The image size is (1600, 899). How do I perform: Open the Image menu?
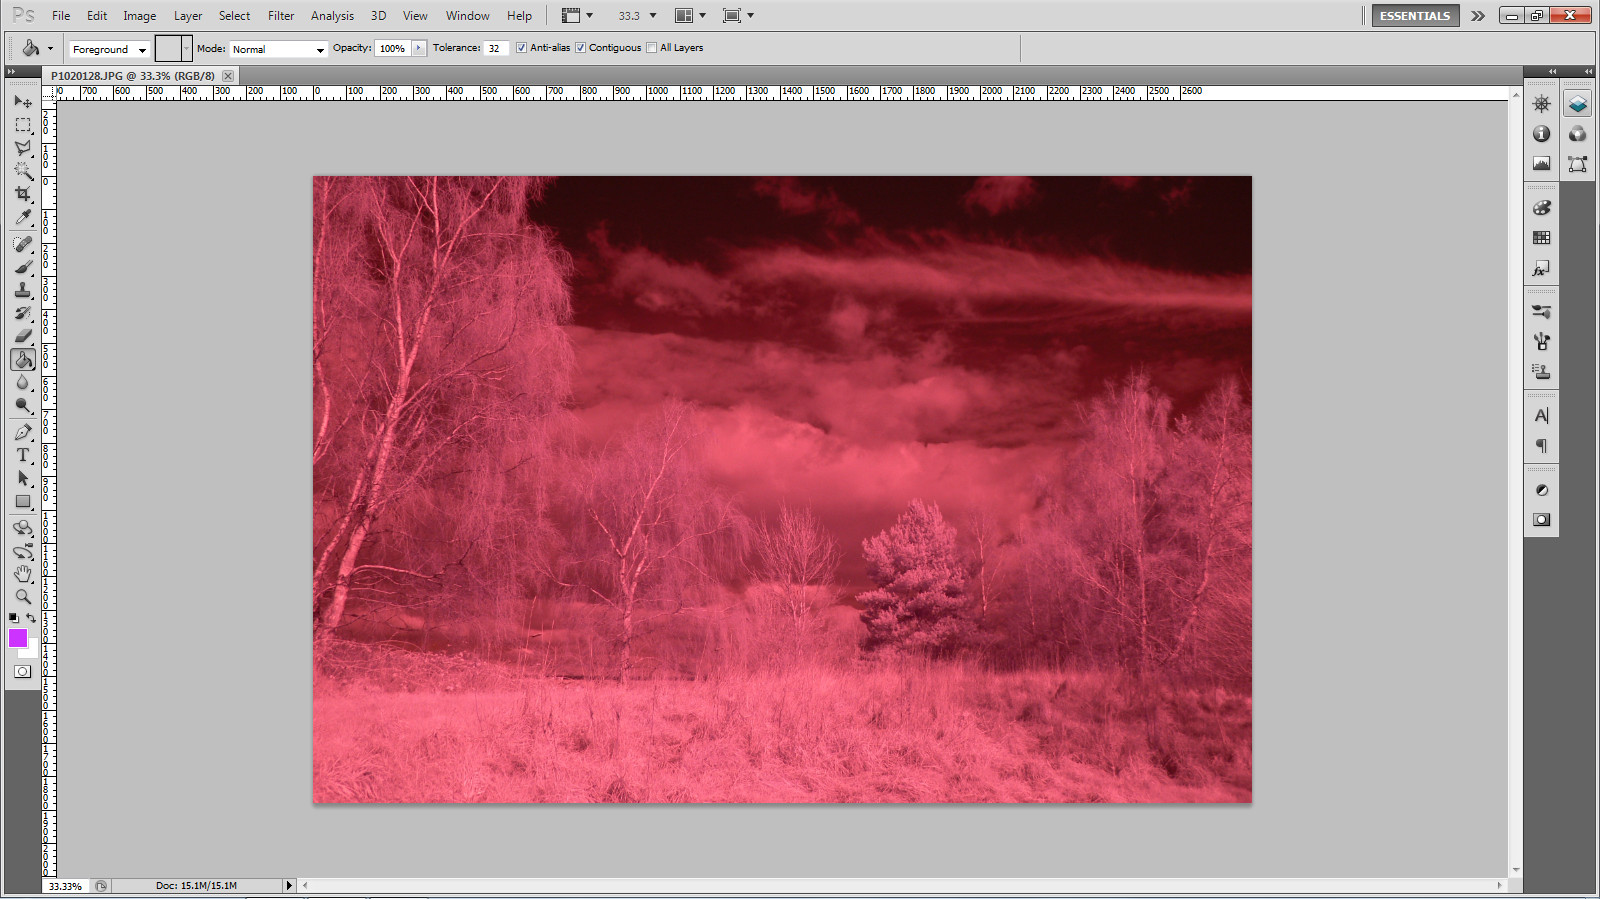point(140,16)
